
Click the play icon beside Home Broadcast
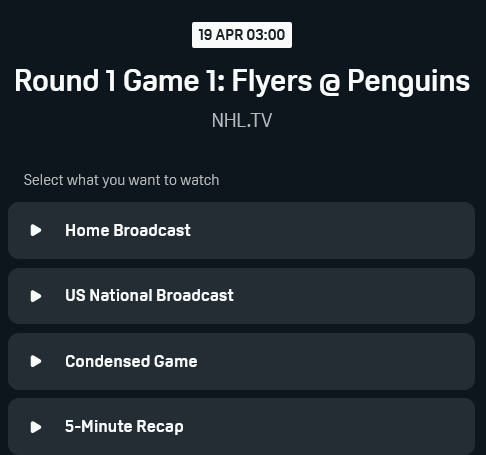tap(36, 230)
